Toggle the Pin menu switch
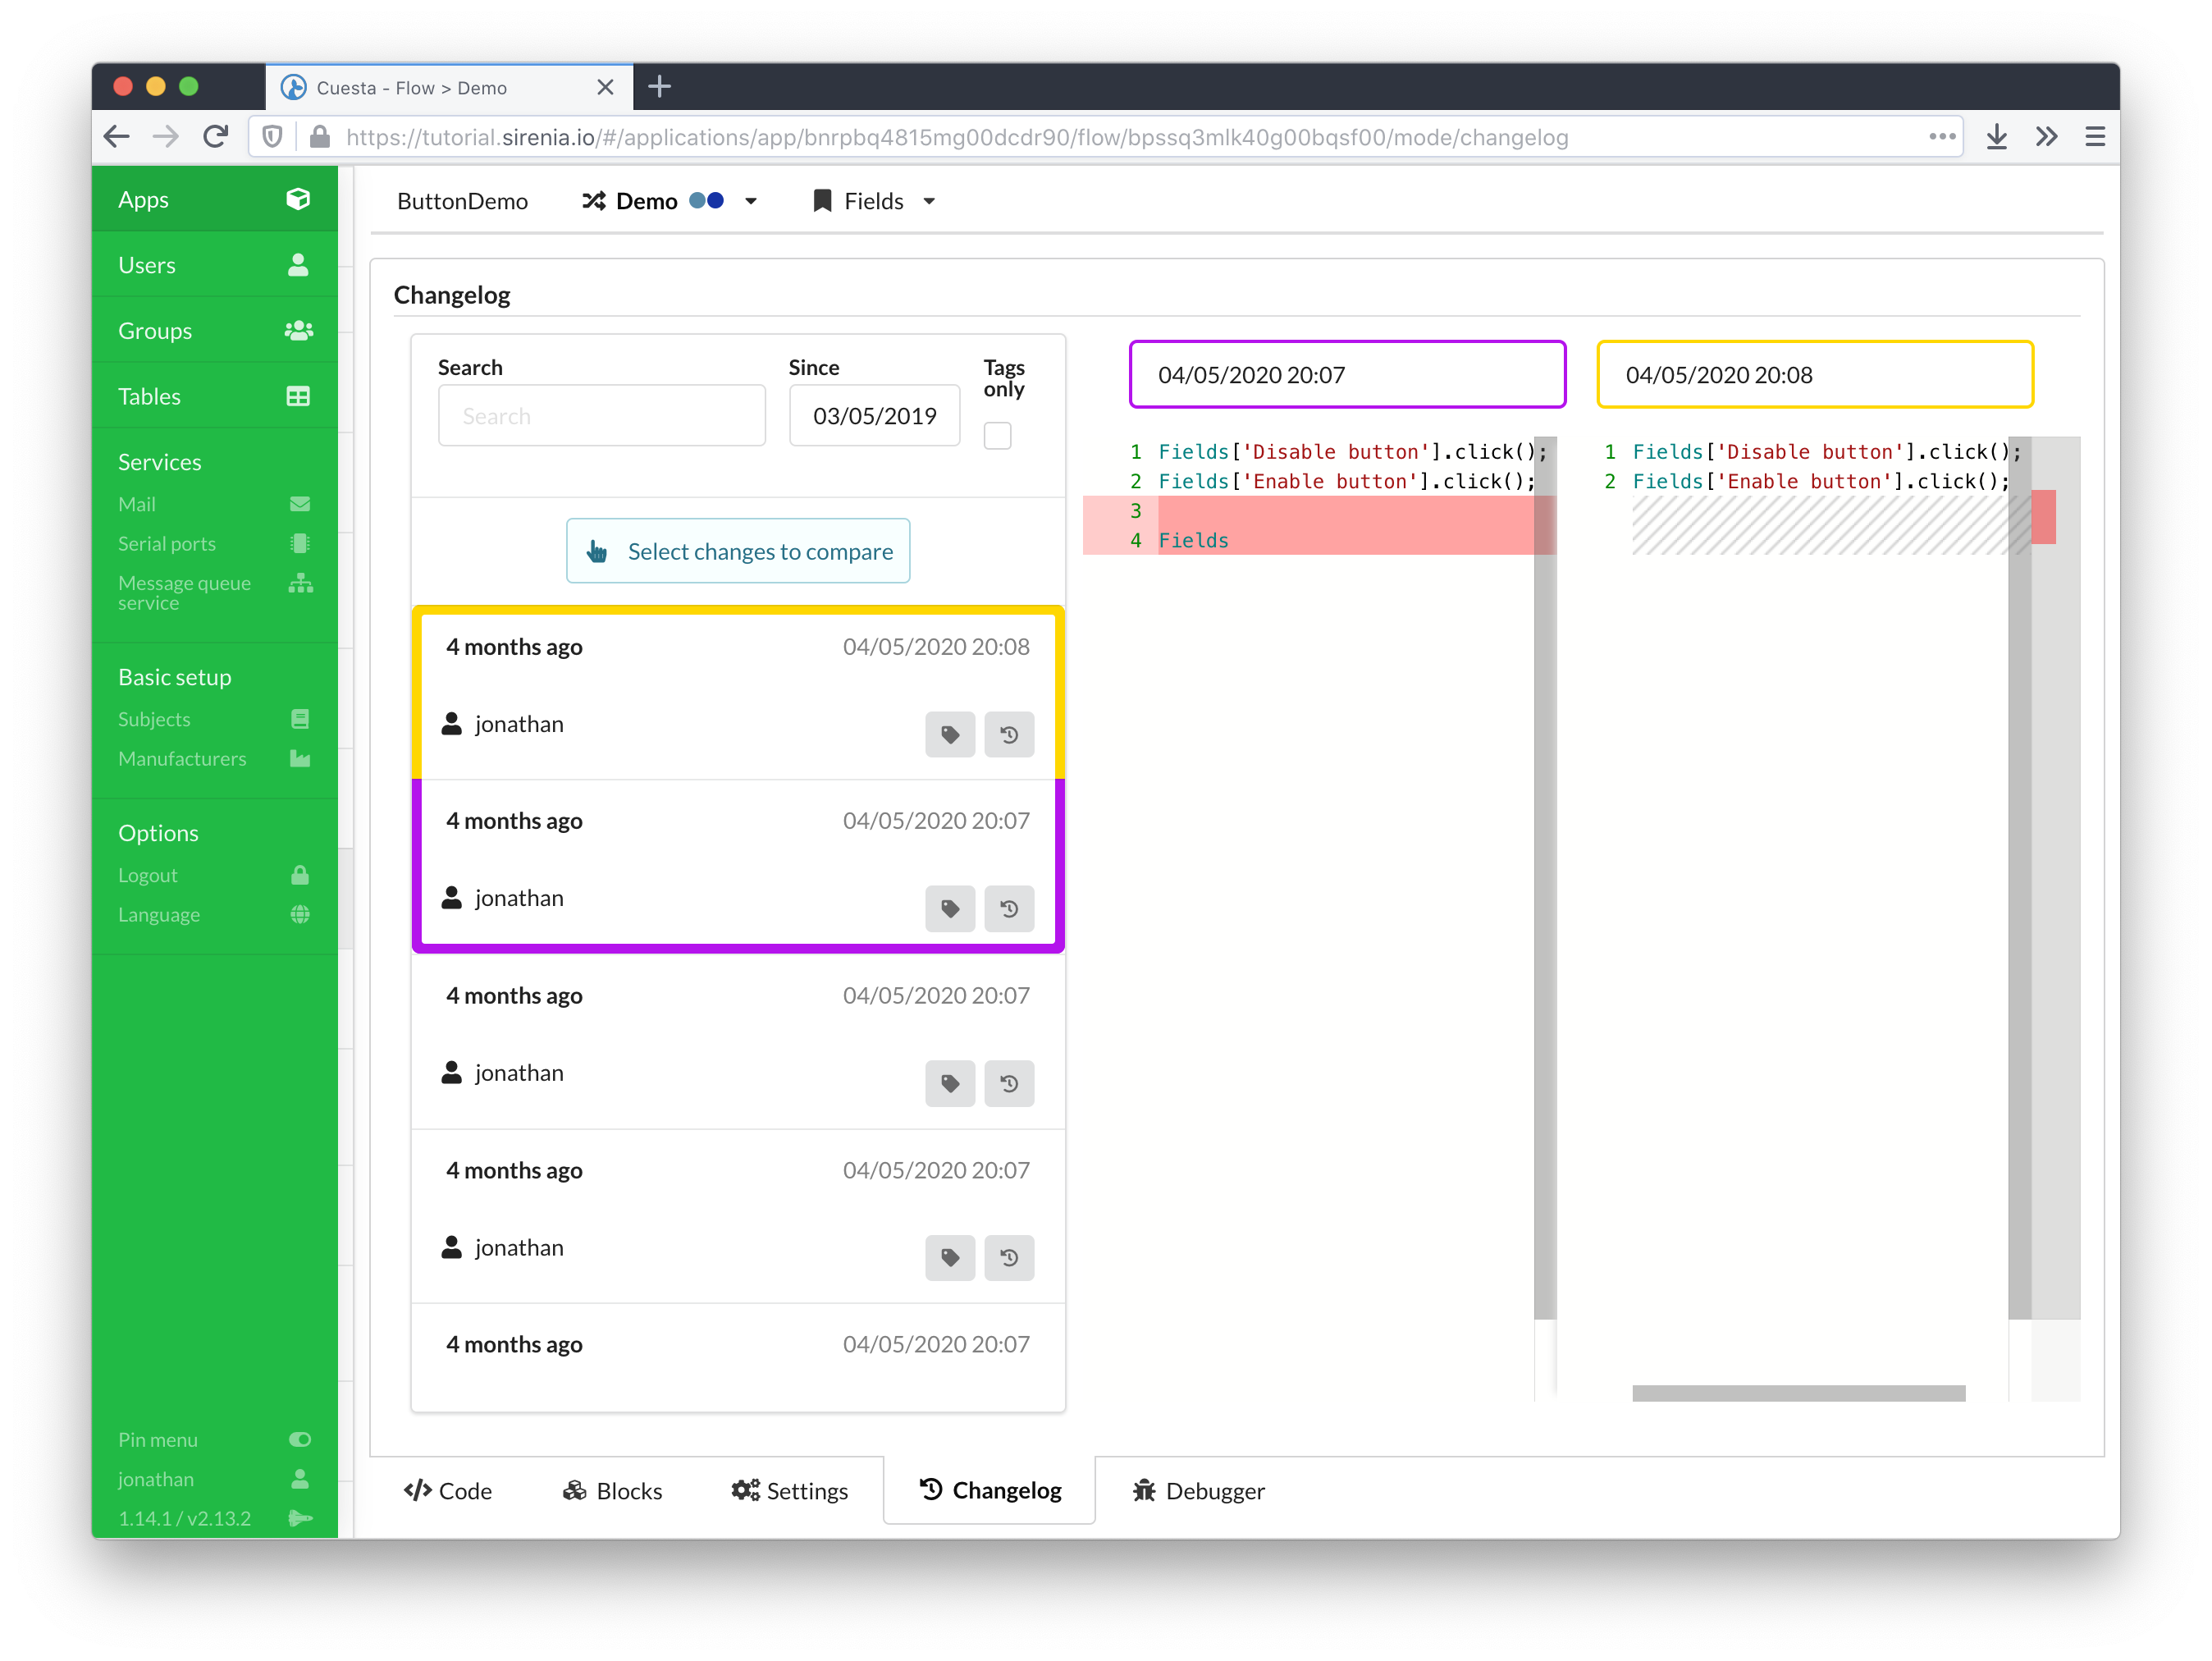 300,1440
